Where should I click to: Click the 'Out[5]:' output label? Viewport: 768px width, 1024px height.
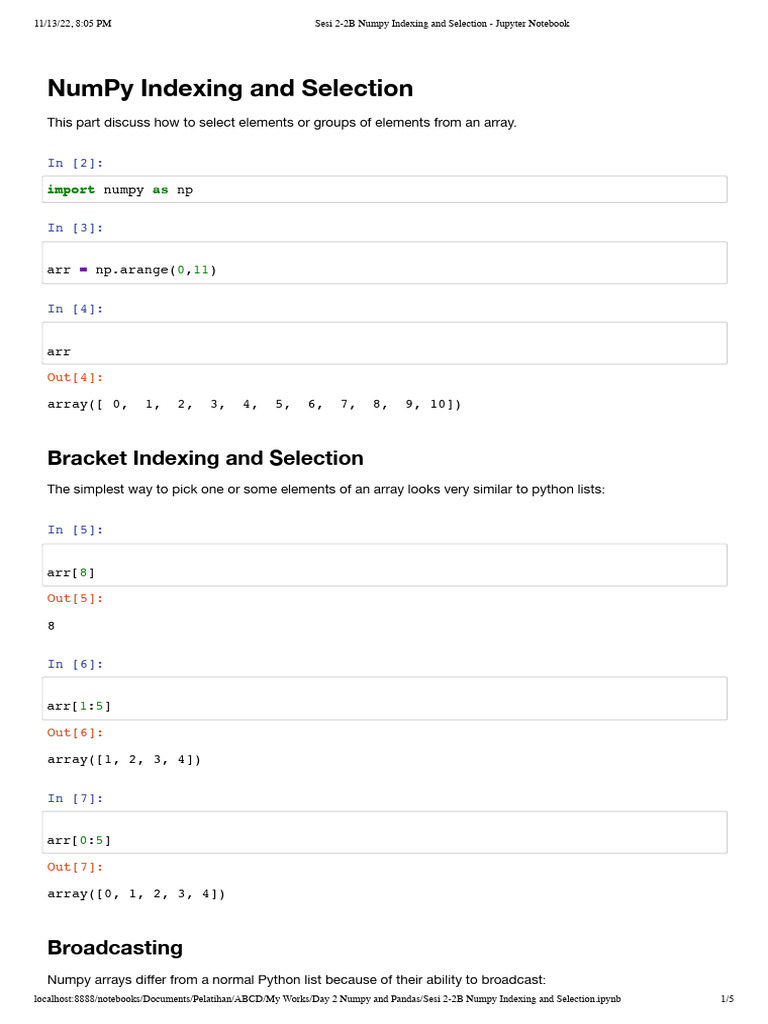75,598
